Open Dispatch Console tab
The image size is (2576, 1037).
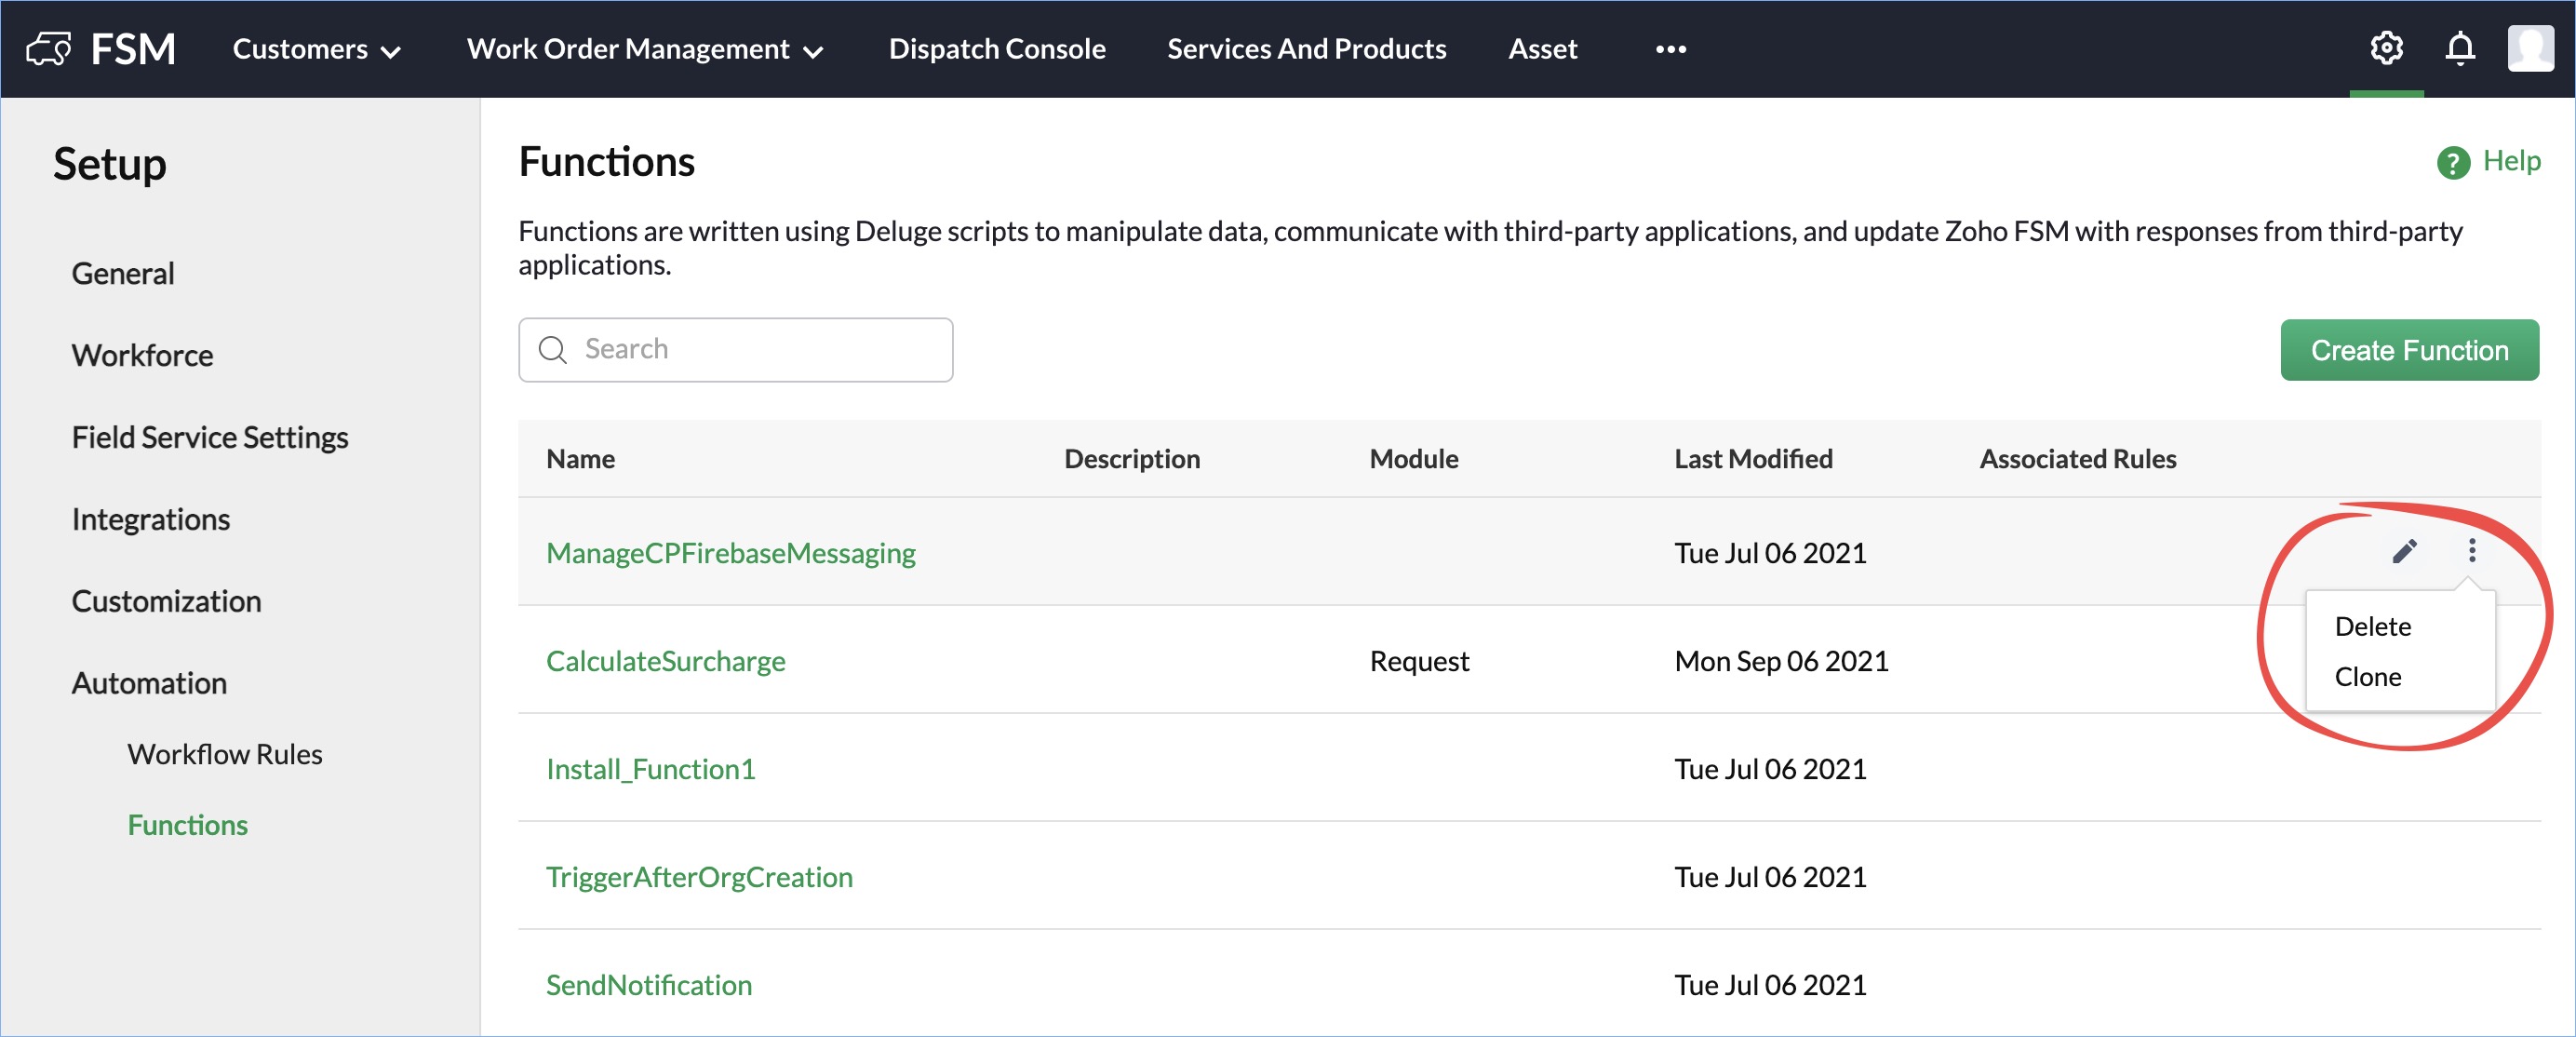[996, 49]
